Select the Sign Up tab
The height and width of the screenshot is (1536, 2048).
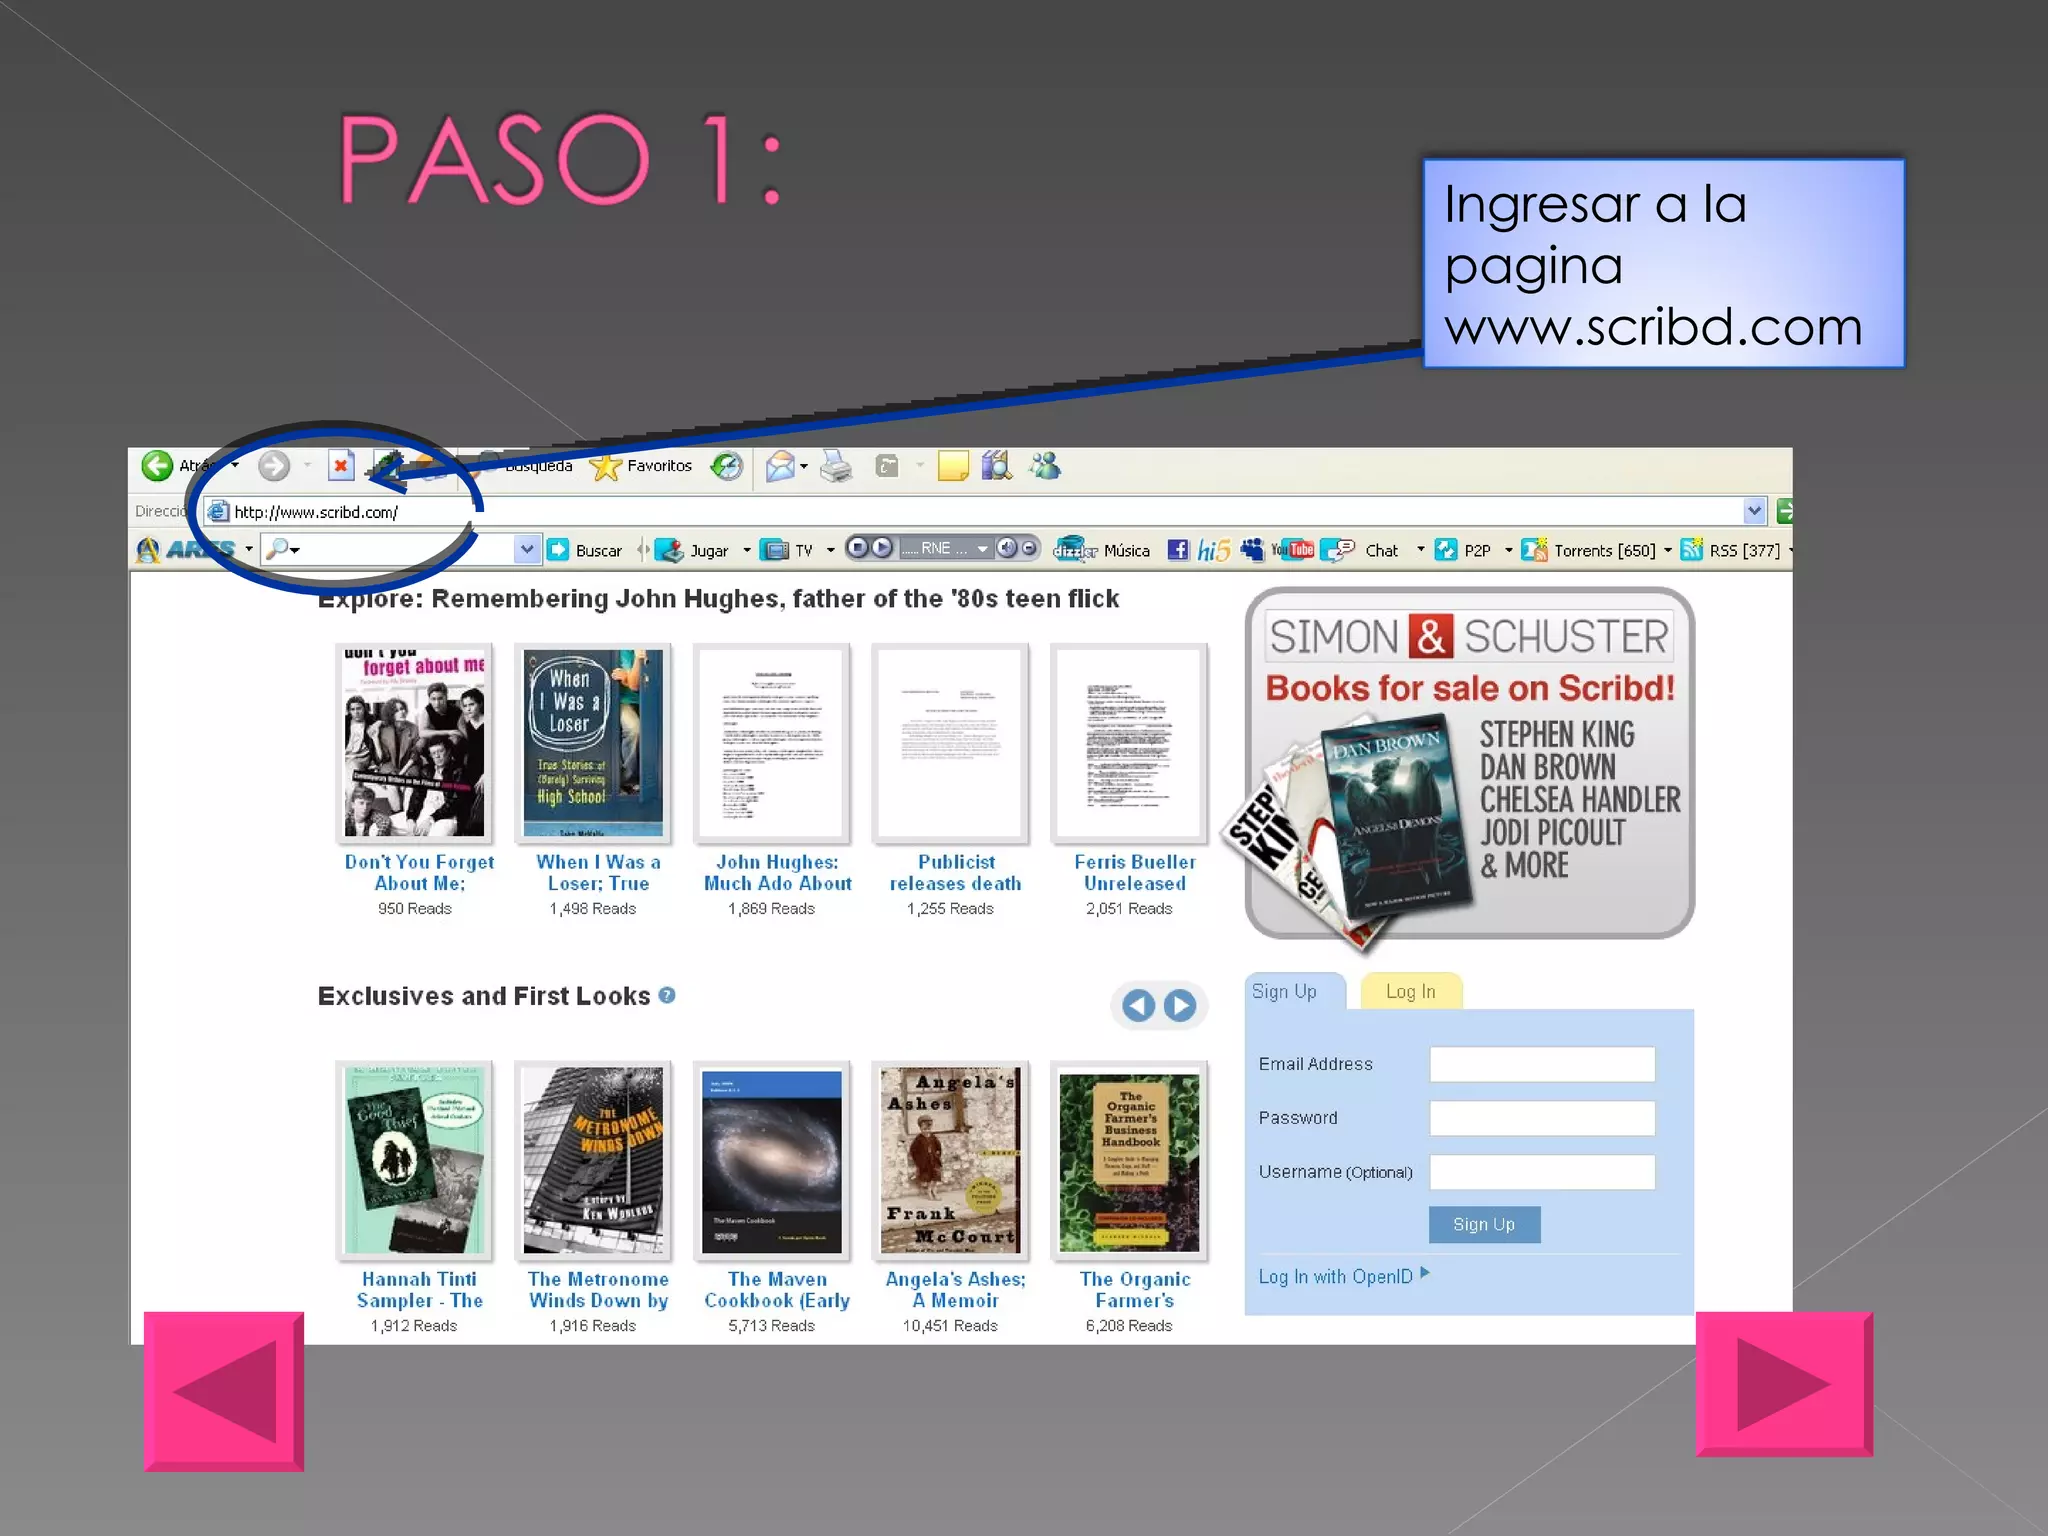click(1285, 991)
